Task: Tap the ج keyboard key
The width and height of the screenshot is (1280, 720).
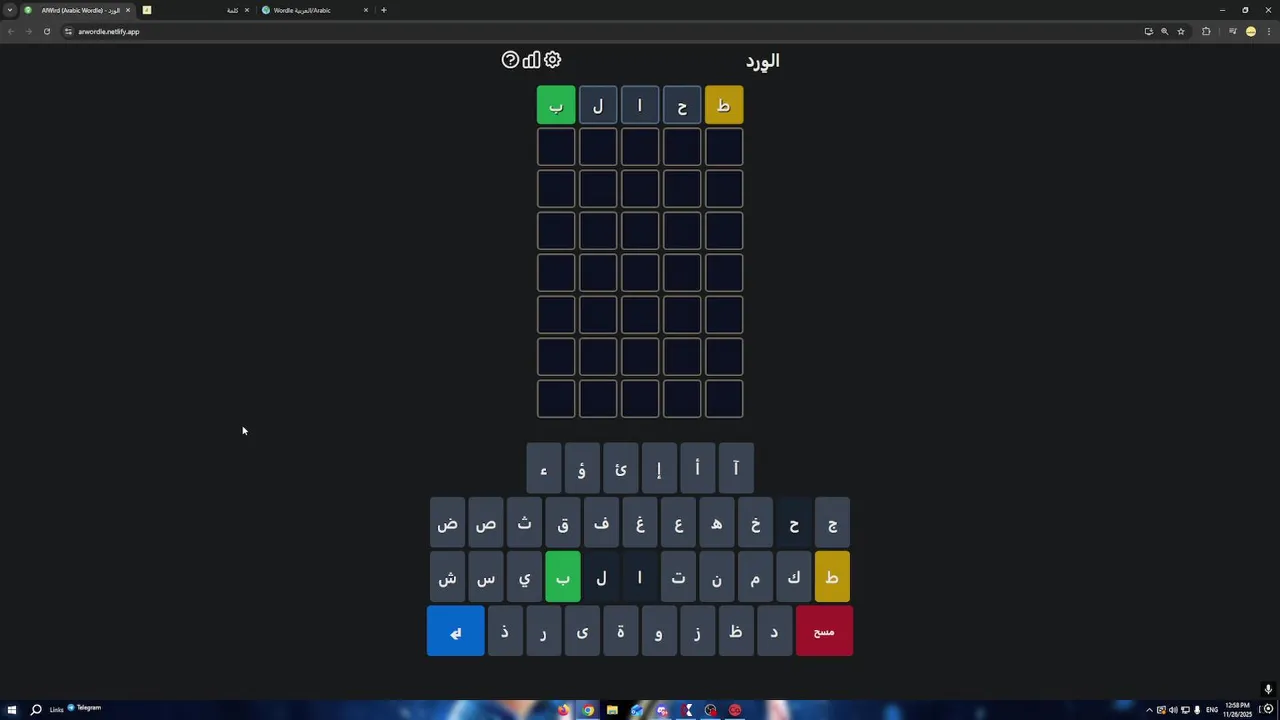Action: click(x=832, y=523)
